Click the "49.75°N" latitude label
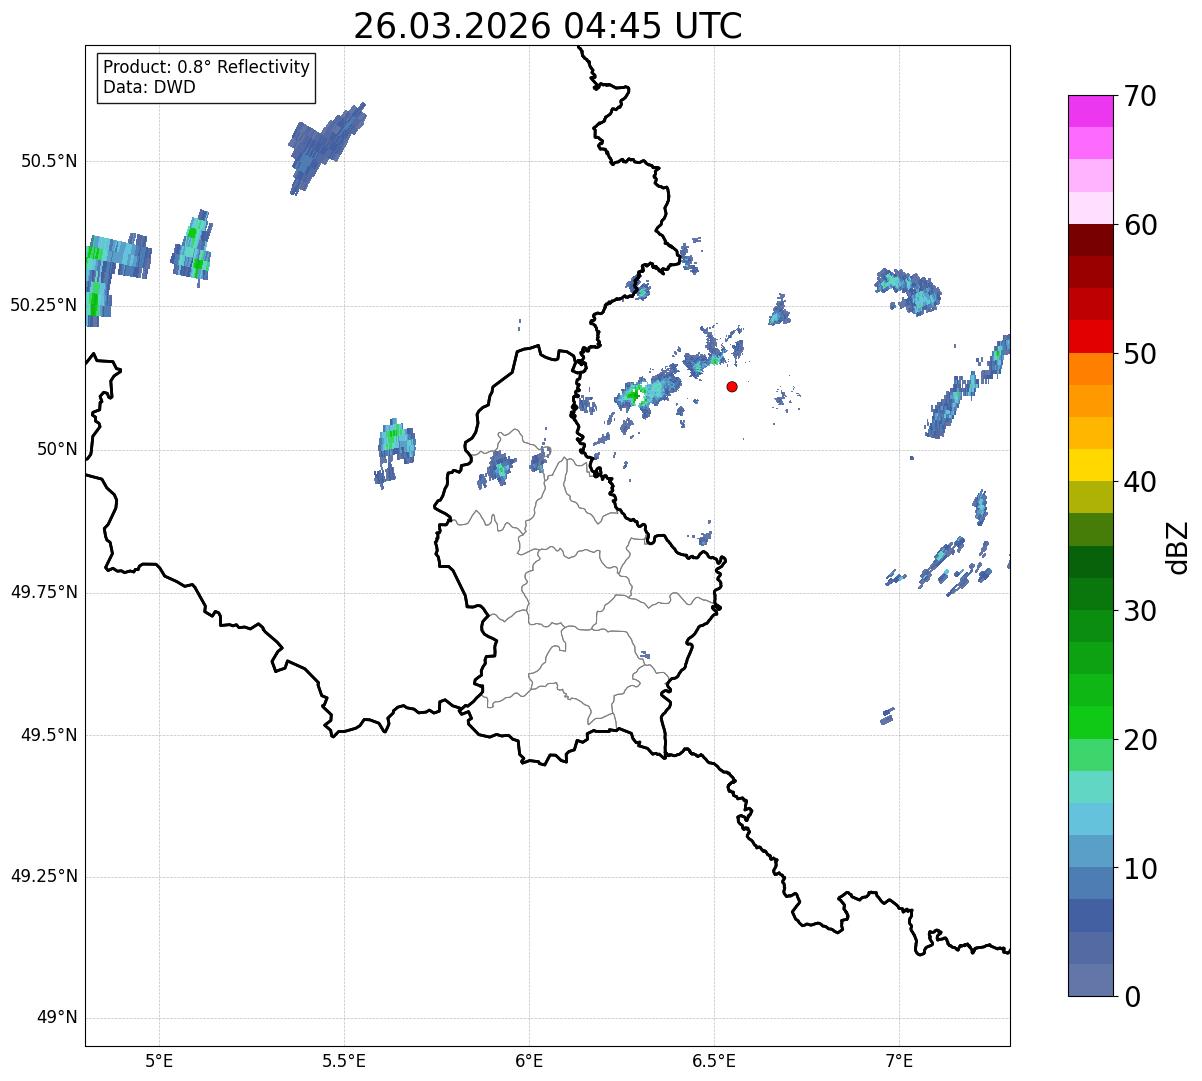Image resolution: width=1202 pixels, height=1081 pixels. point(44,592)
